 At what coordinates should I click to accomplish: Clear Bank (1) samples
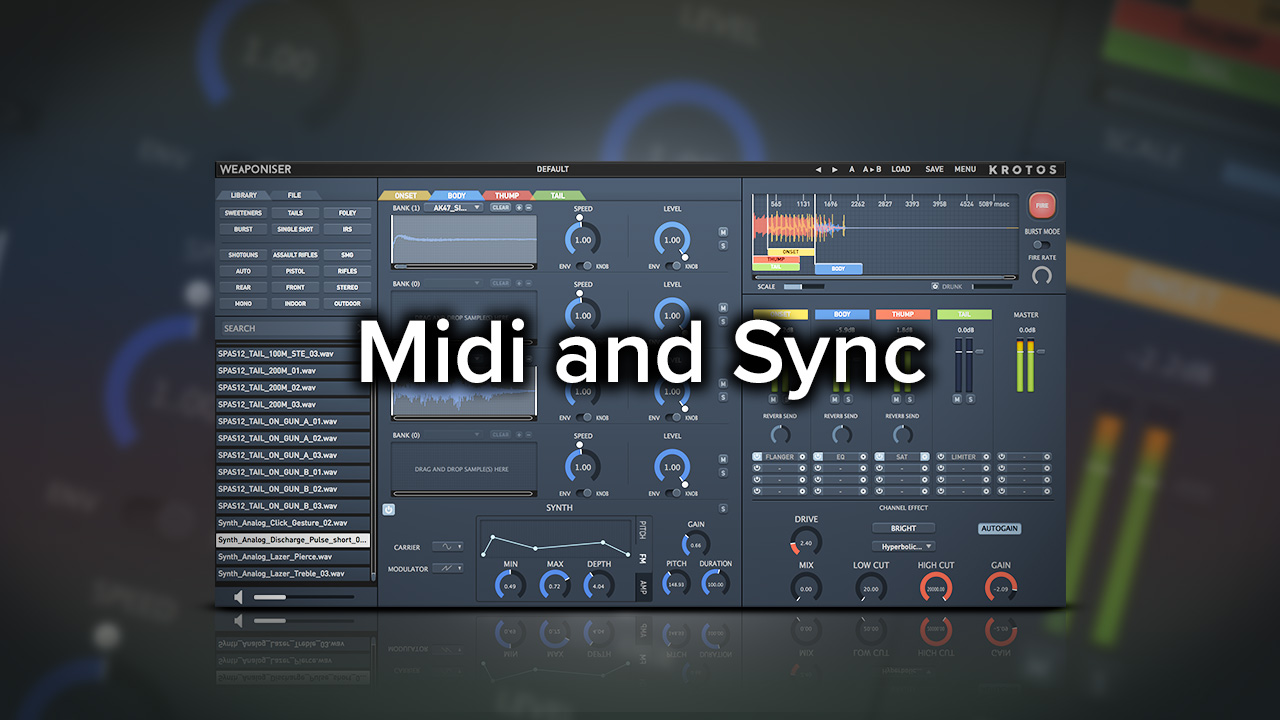click(500, 207)
